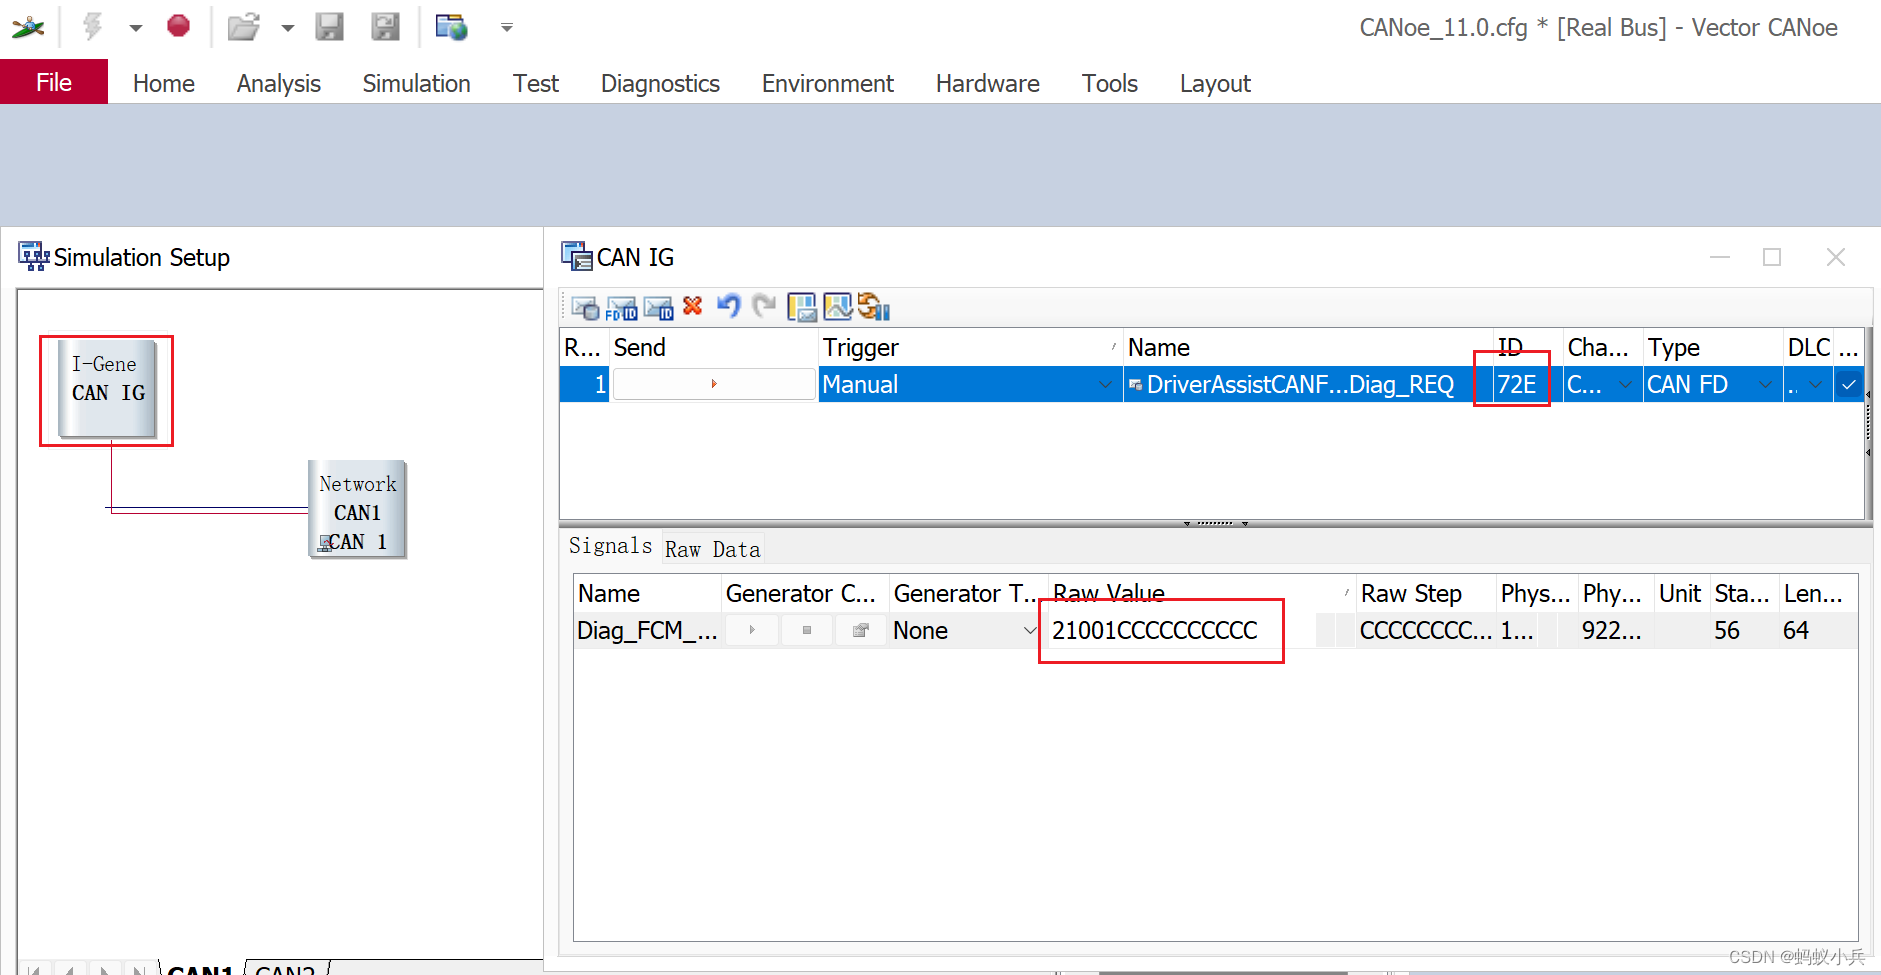Click the horizontal splitter handle below frame list
This screenshot has height=975, width=1881.
1215,523
